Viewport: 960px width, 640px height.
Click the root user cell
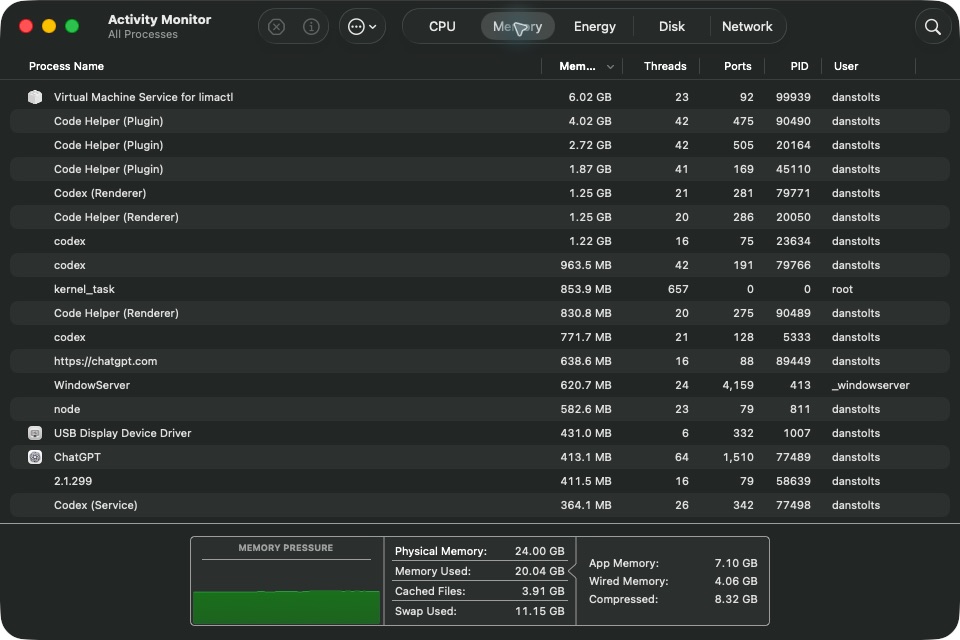tap(842, 289)
